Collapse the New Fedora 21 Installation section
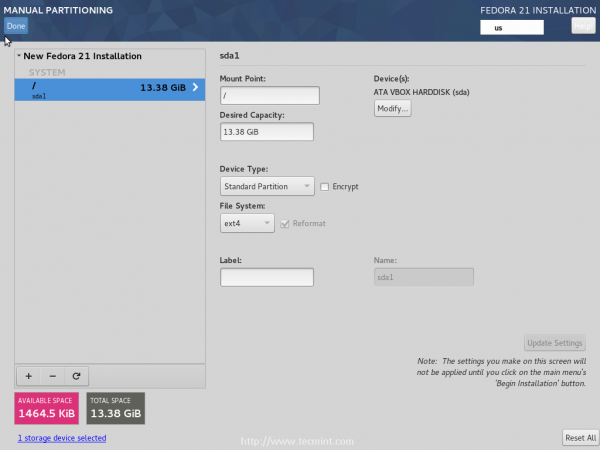 19,56
